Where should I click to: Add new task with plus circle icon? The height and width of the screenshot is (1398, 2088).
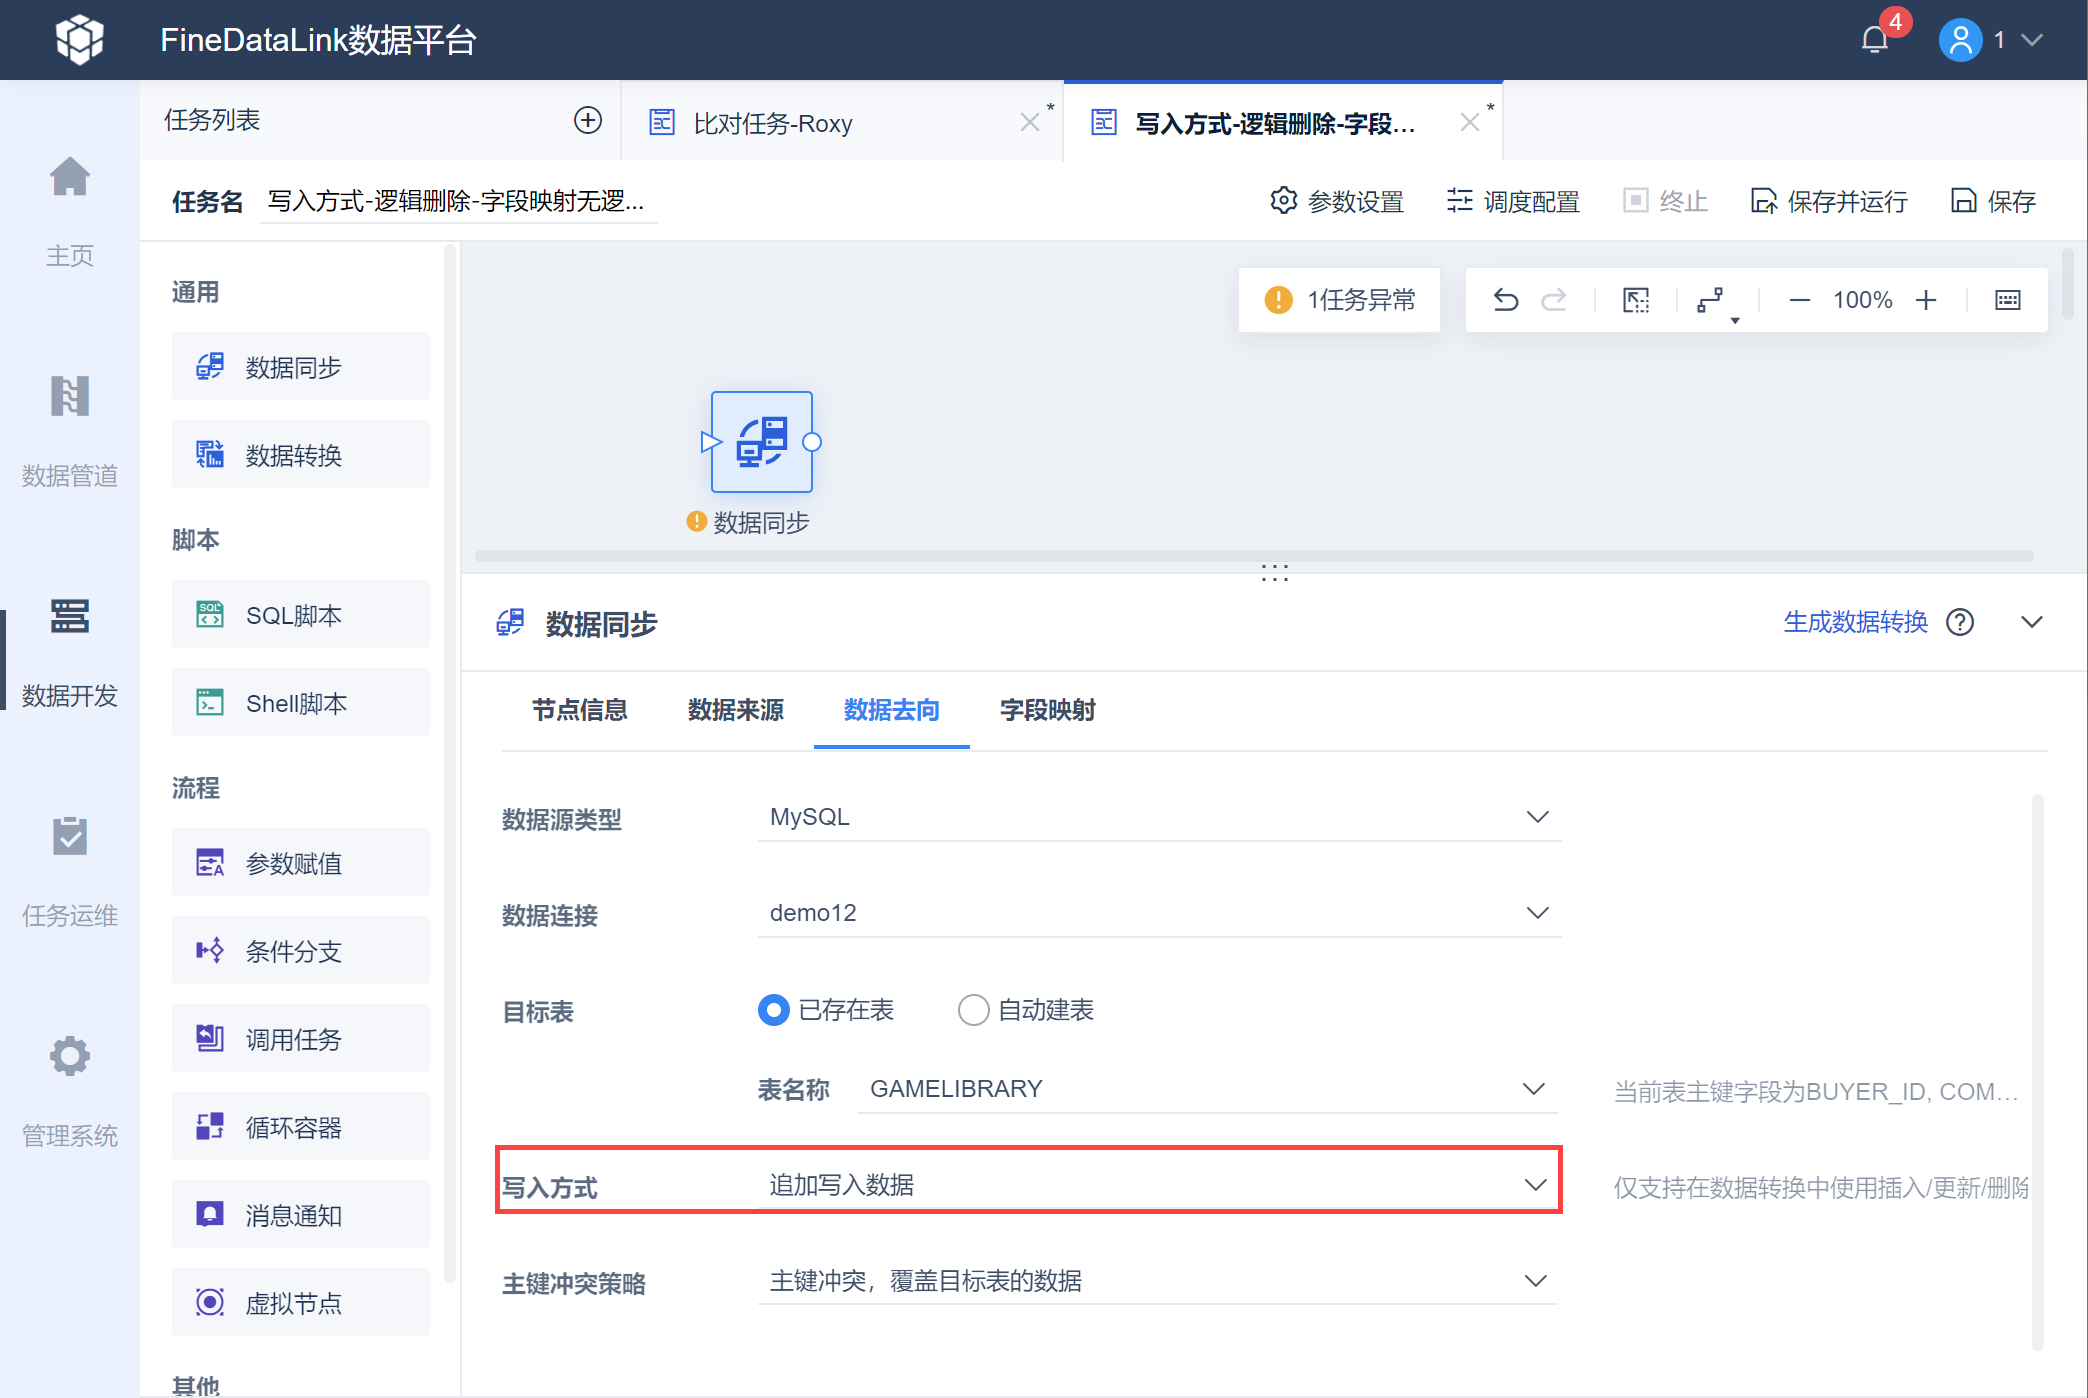(588, 121)
